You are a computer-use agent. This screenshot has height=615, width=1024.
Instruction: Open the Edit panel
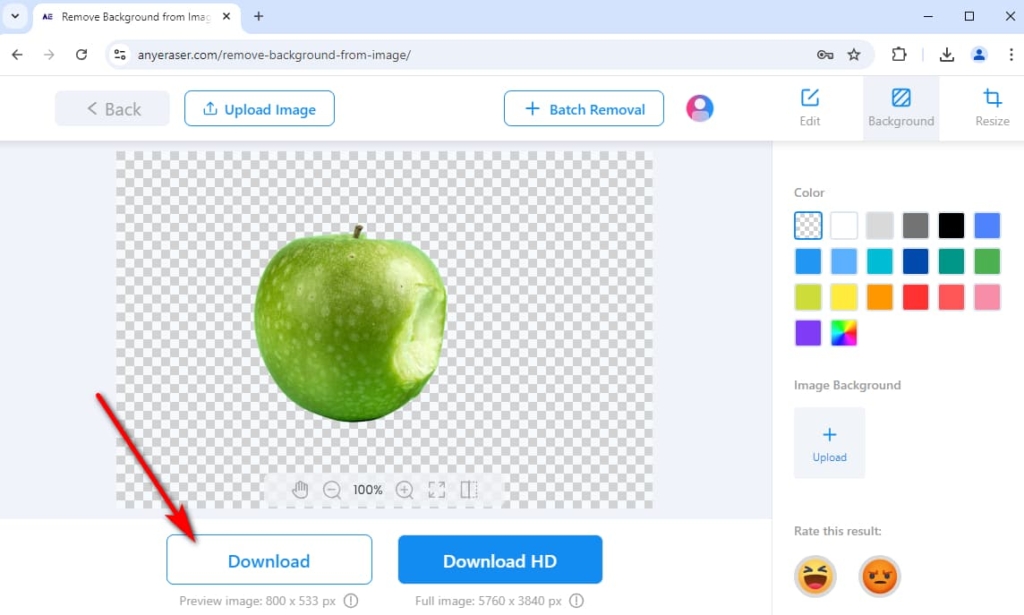(809, 108)
